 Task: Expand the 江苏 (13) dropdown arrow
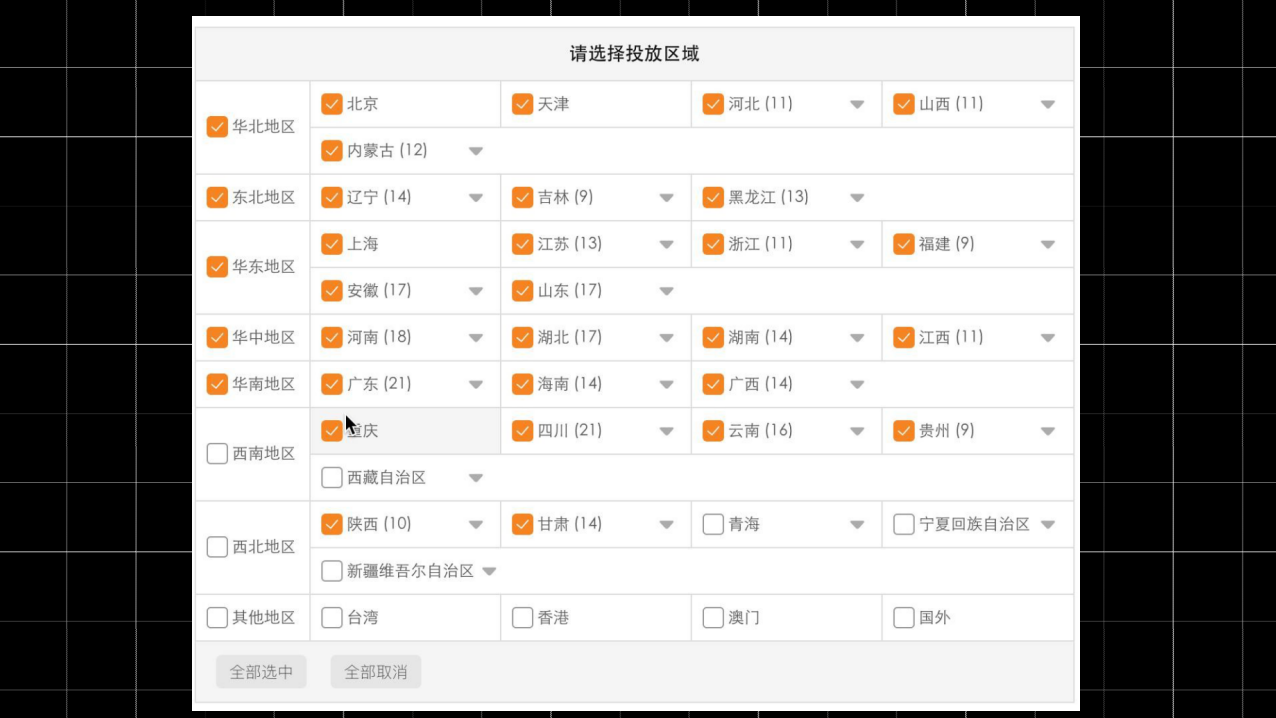point(666,245)
